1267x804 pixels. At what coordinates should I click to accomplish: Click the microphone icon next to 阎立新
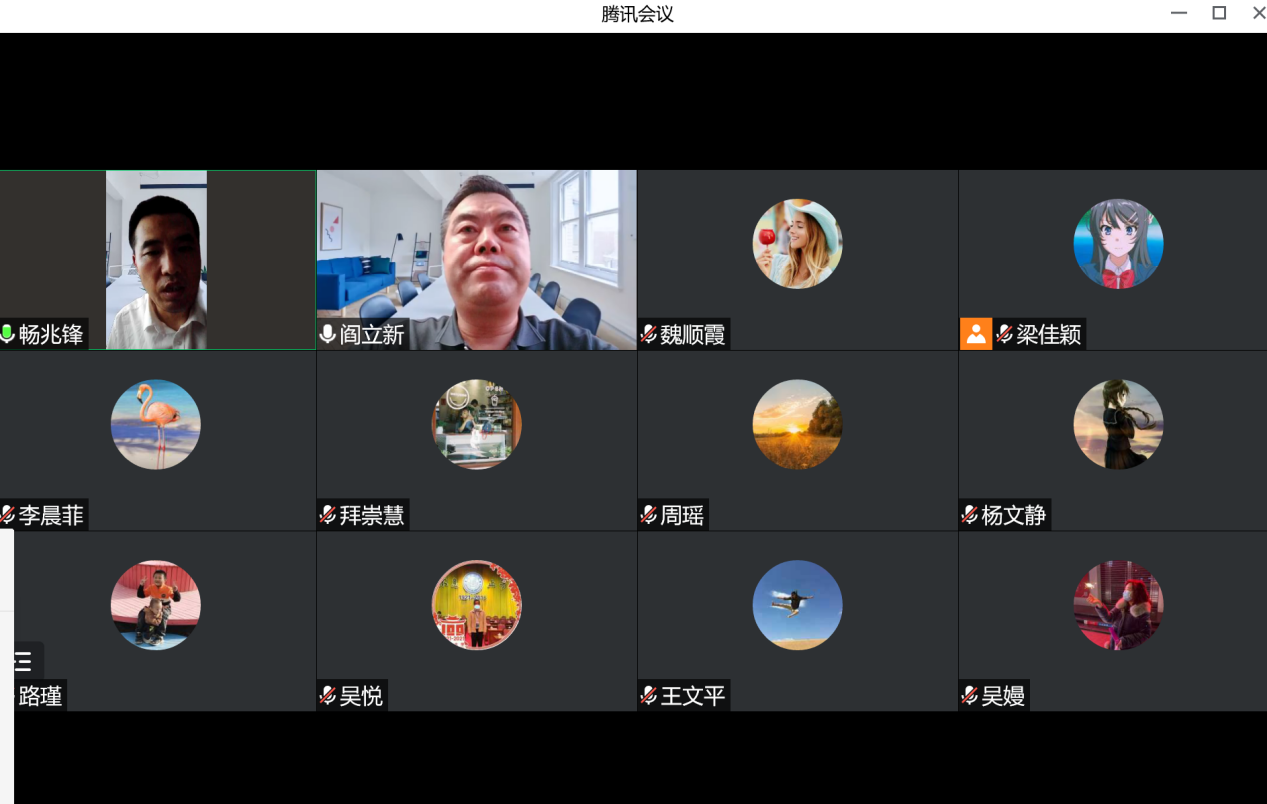(x=327, y=334)
